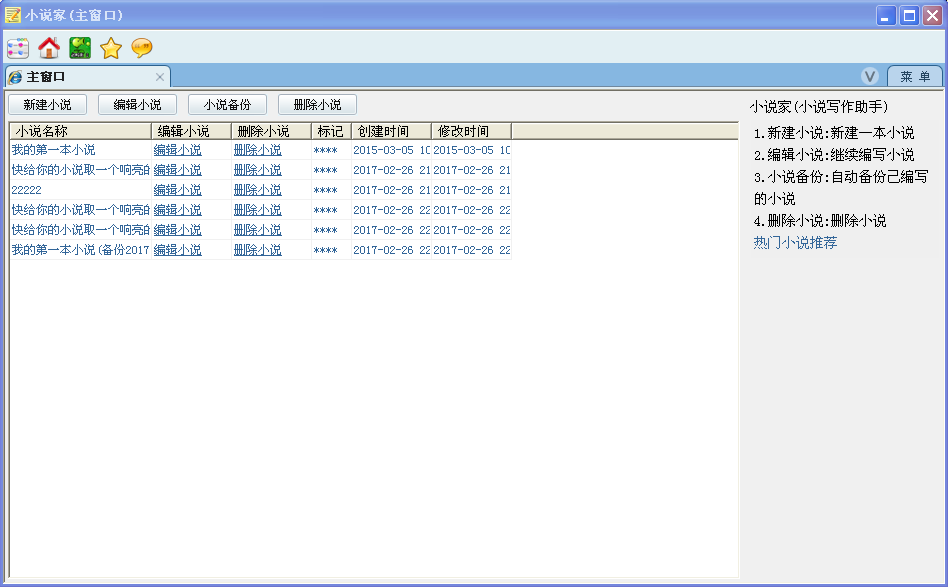Click the 新建小说 button to create novel
Image resolution: width=948 pixels, height=587 pixels.
tap(46, 104)
